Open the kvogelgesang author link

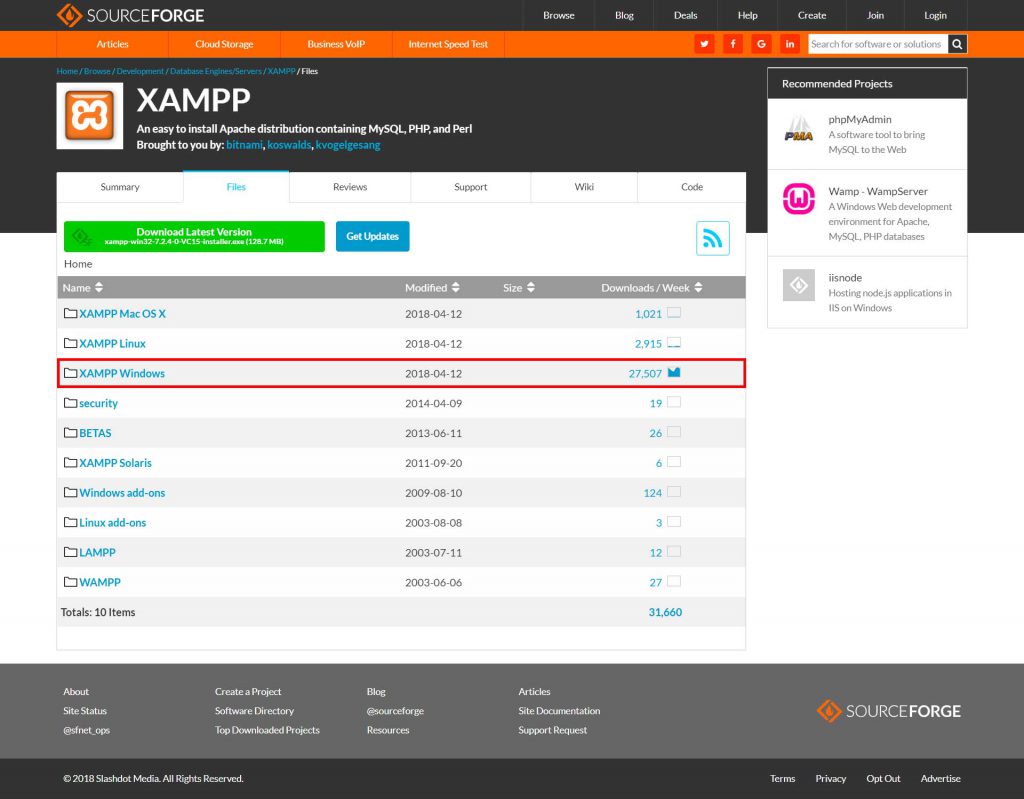click(x=348, y=144)
